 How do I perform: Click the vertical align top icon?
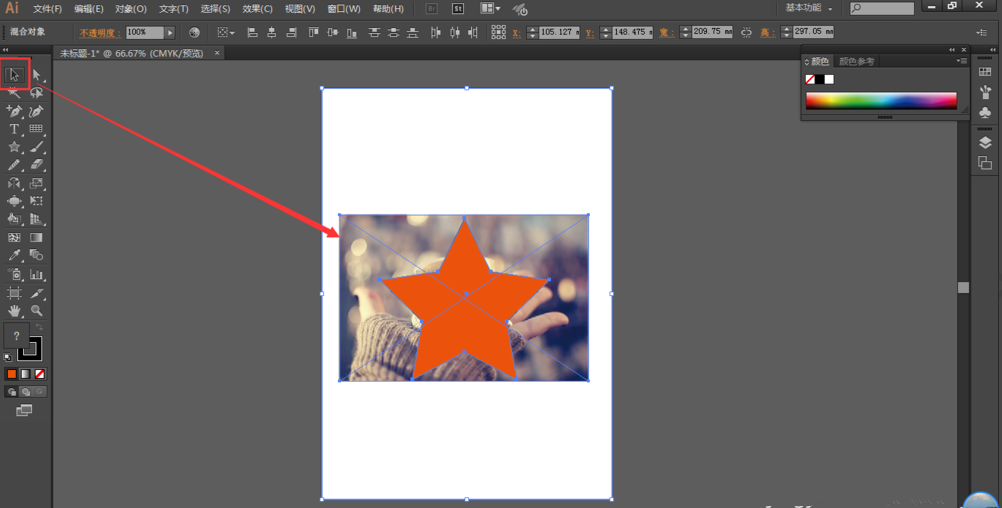pos(313,32)
